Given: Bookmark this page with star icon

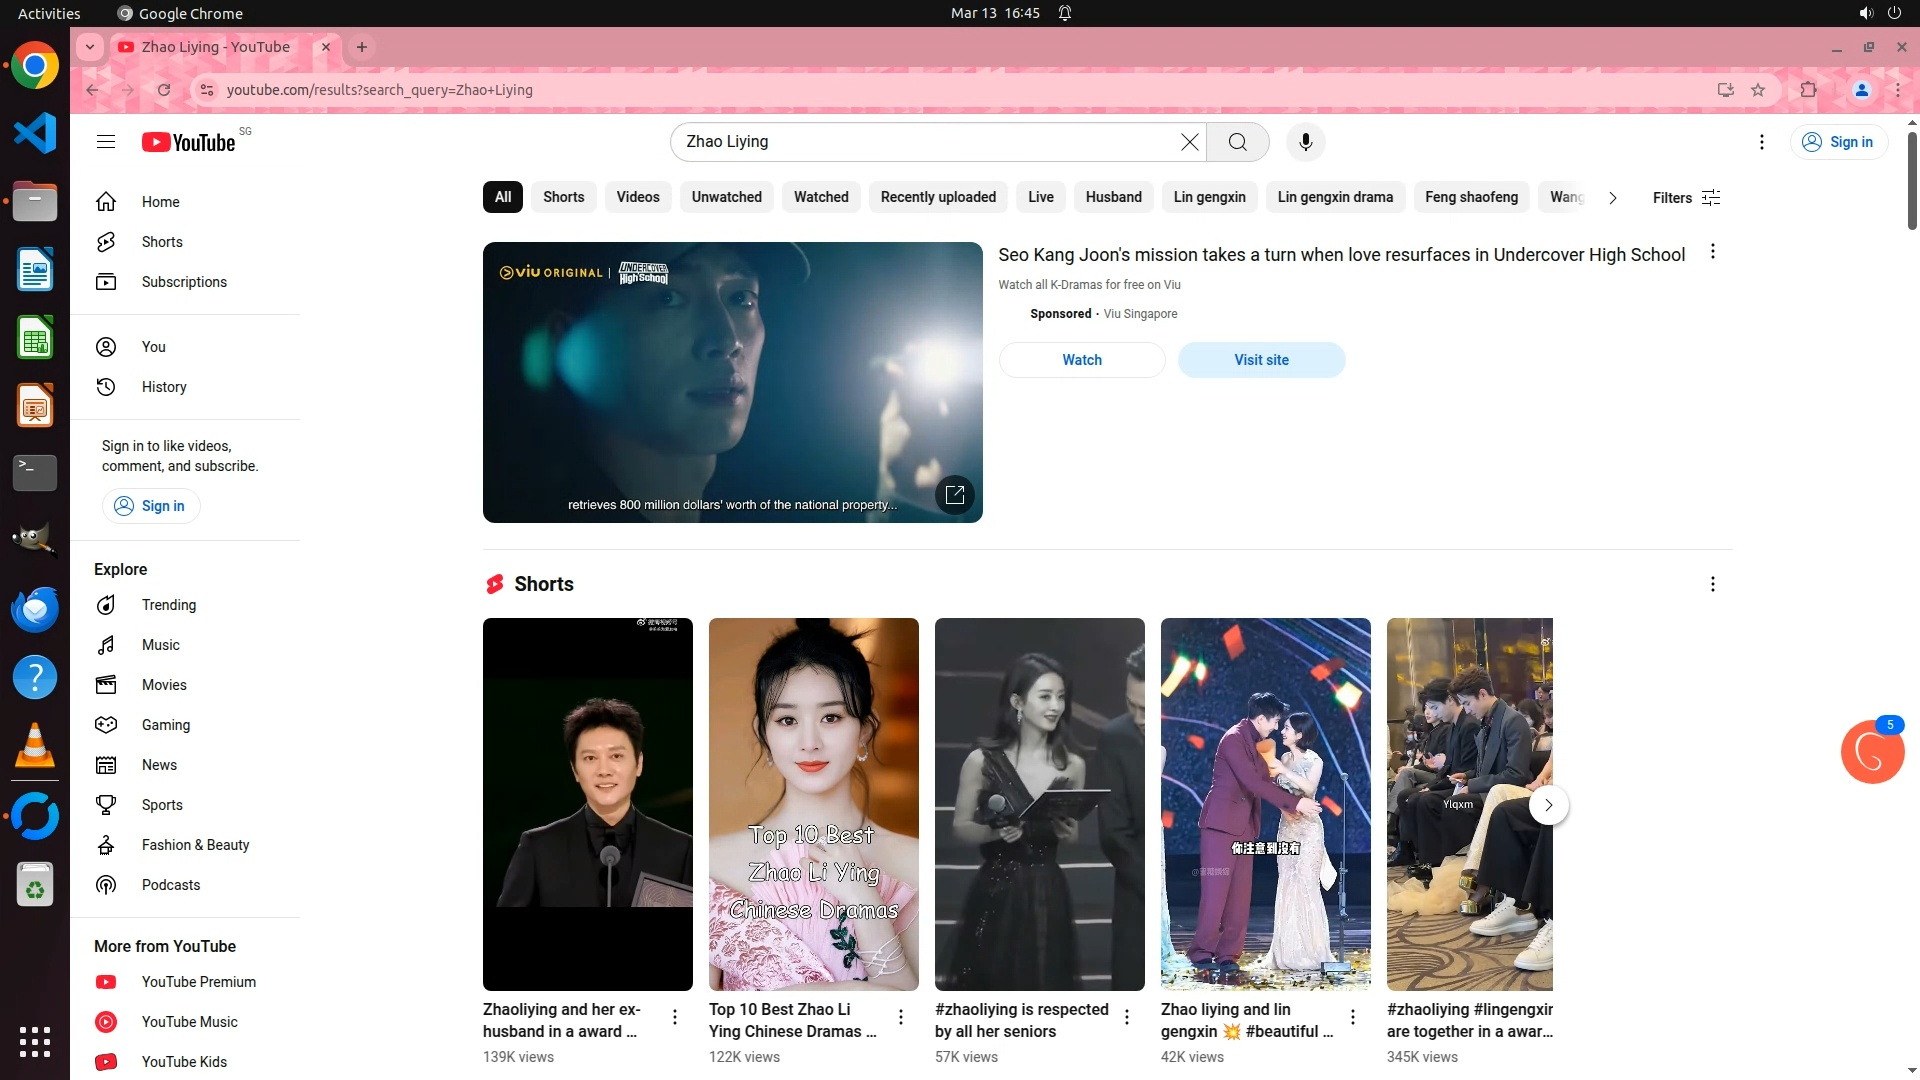Looking at the screenshot, I should tap(1758, 90).
